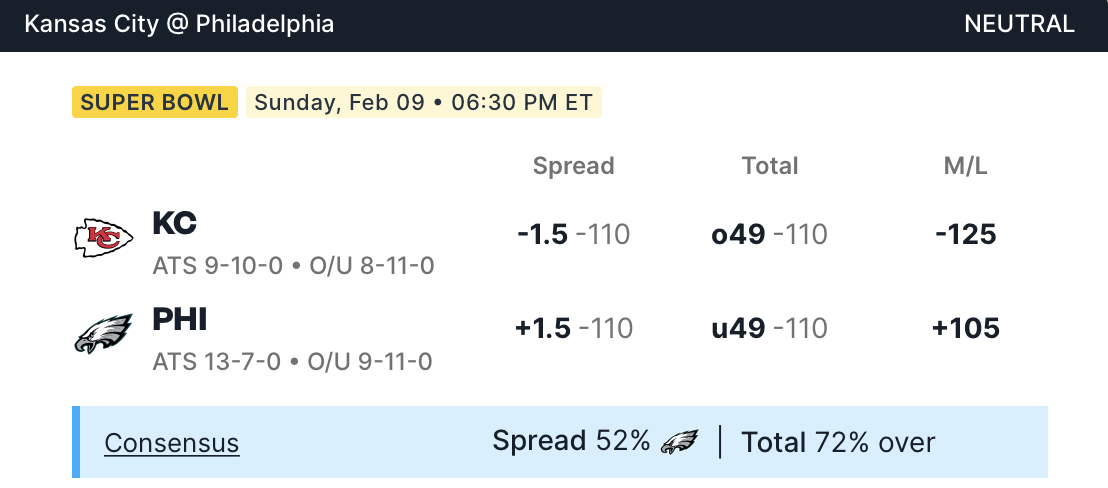Image resolution: width=1108 pixels, height=488 pixels.
Task: Click the Kansas City @ Philadelphia header title
Action: click(x=179, y=24)
